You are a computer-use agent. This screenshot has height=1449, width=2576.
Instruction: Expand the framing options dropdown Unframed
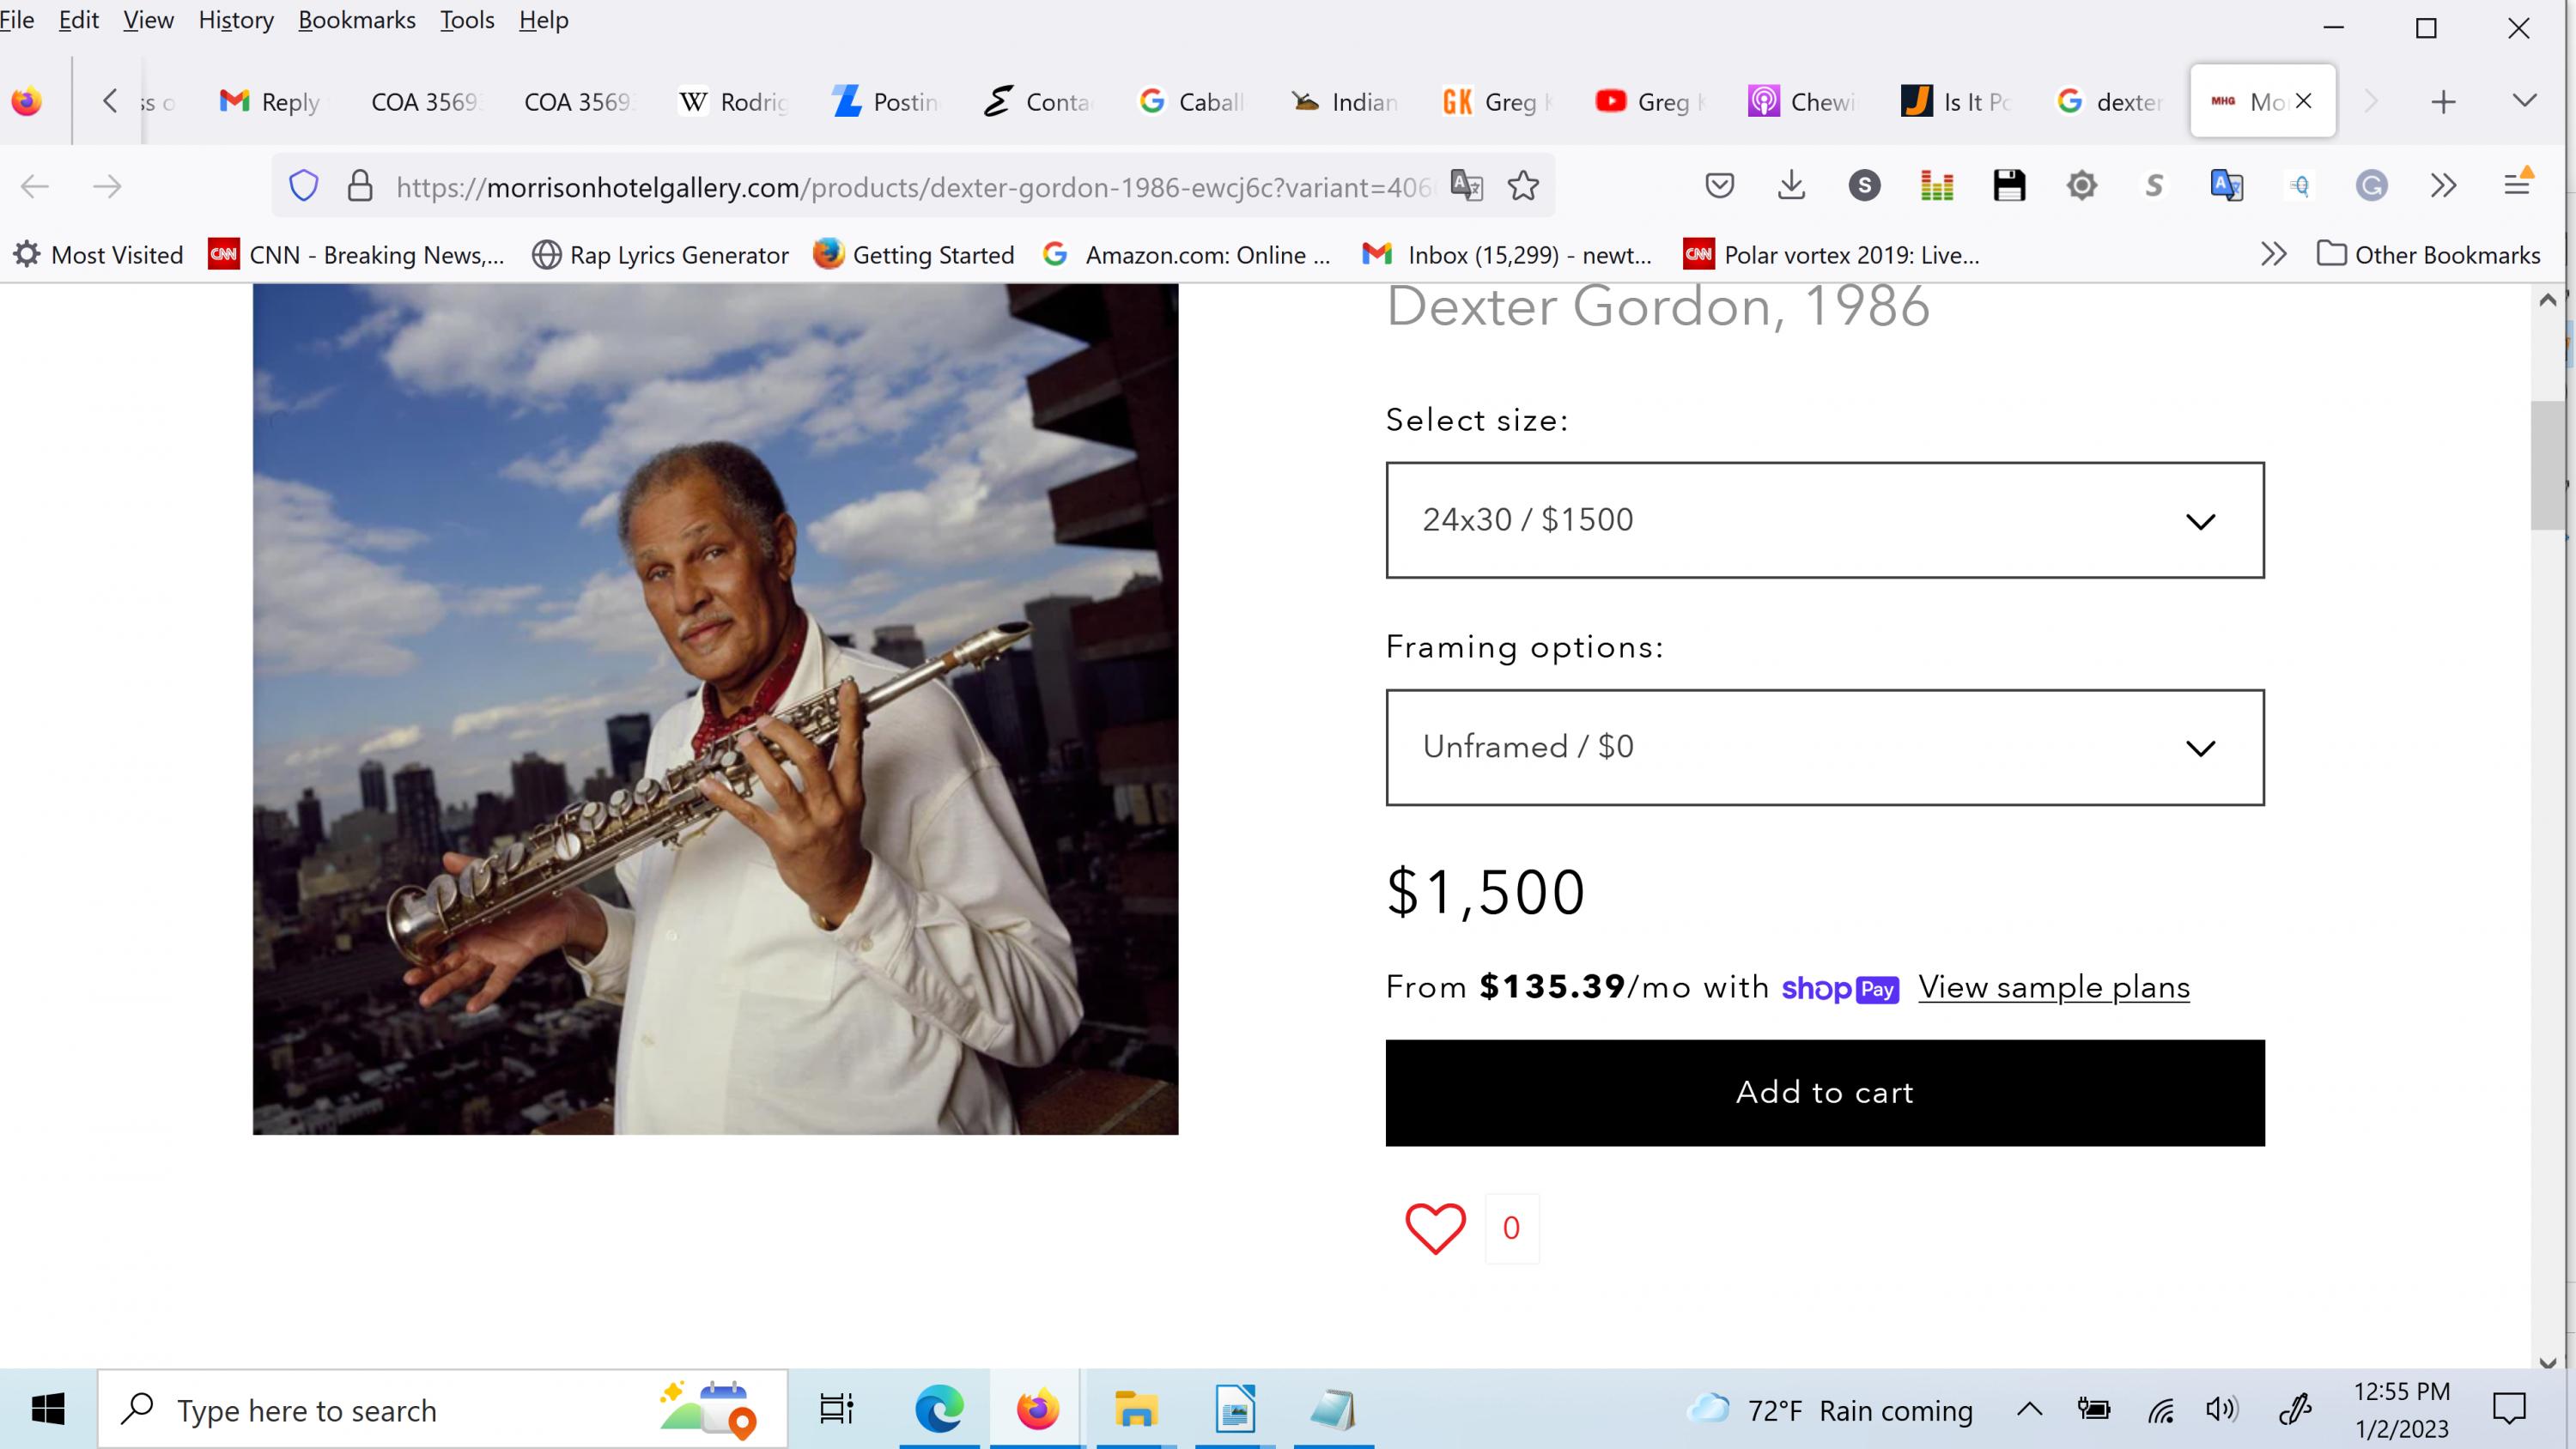(x=1824, y=747)
